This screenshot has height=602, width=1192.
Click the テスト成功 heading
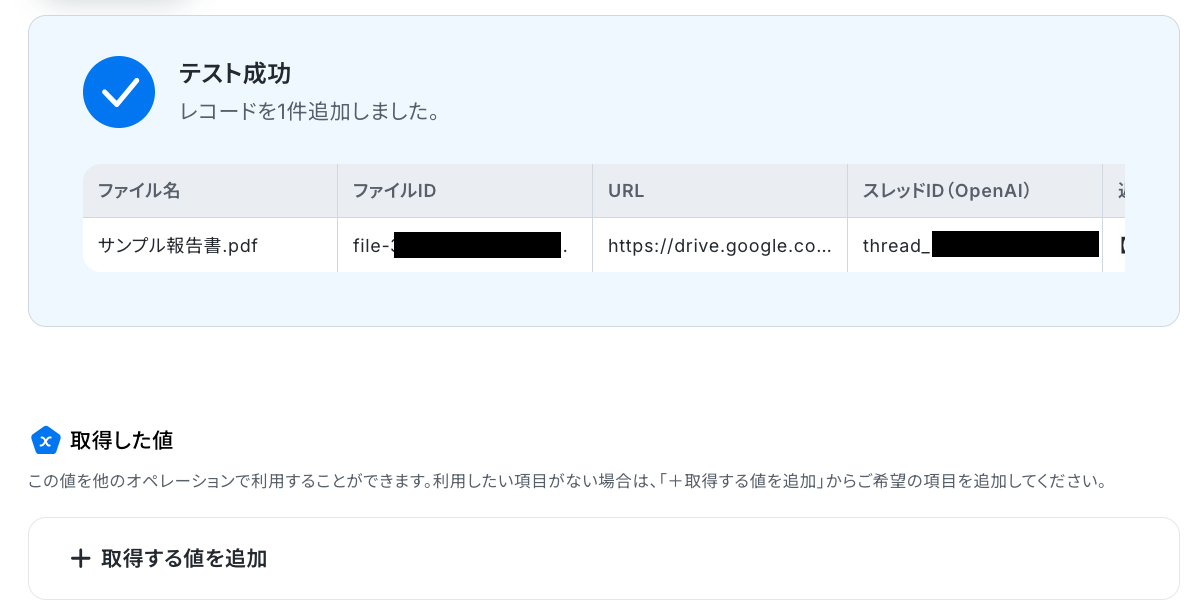[235, 73]
